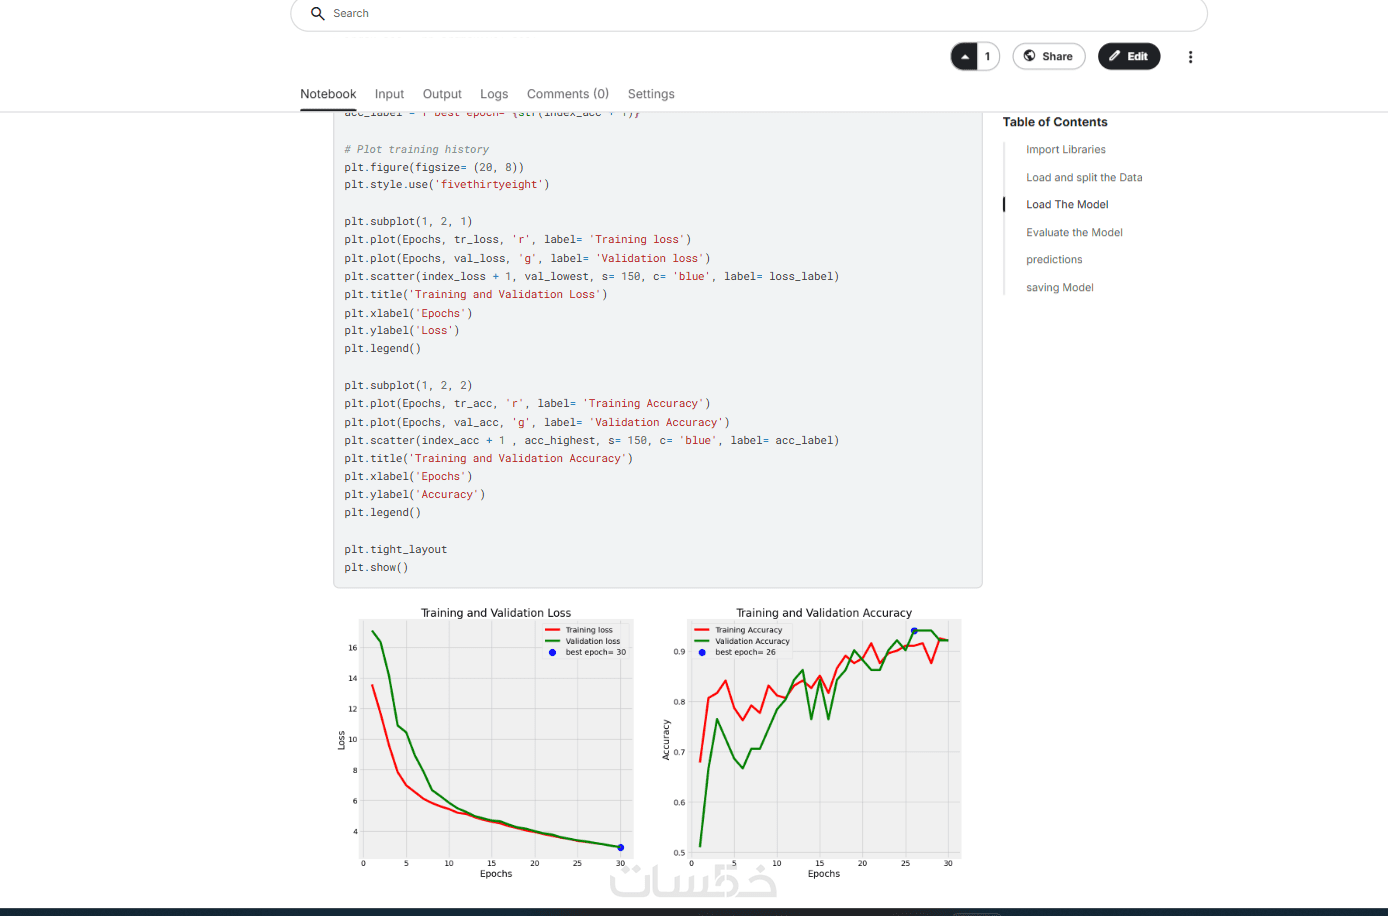Go to the Settings tab
The image size is (1388, 916).
coord(651,94)
